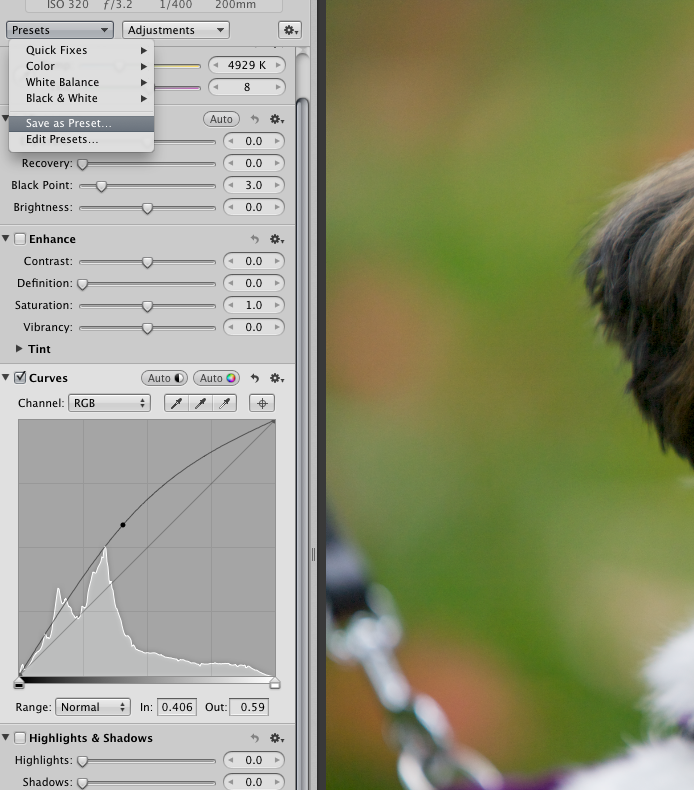Increase the Highlights value with right arrow
Screen dimensions: 694x790
point(277,760)
